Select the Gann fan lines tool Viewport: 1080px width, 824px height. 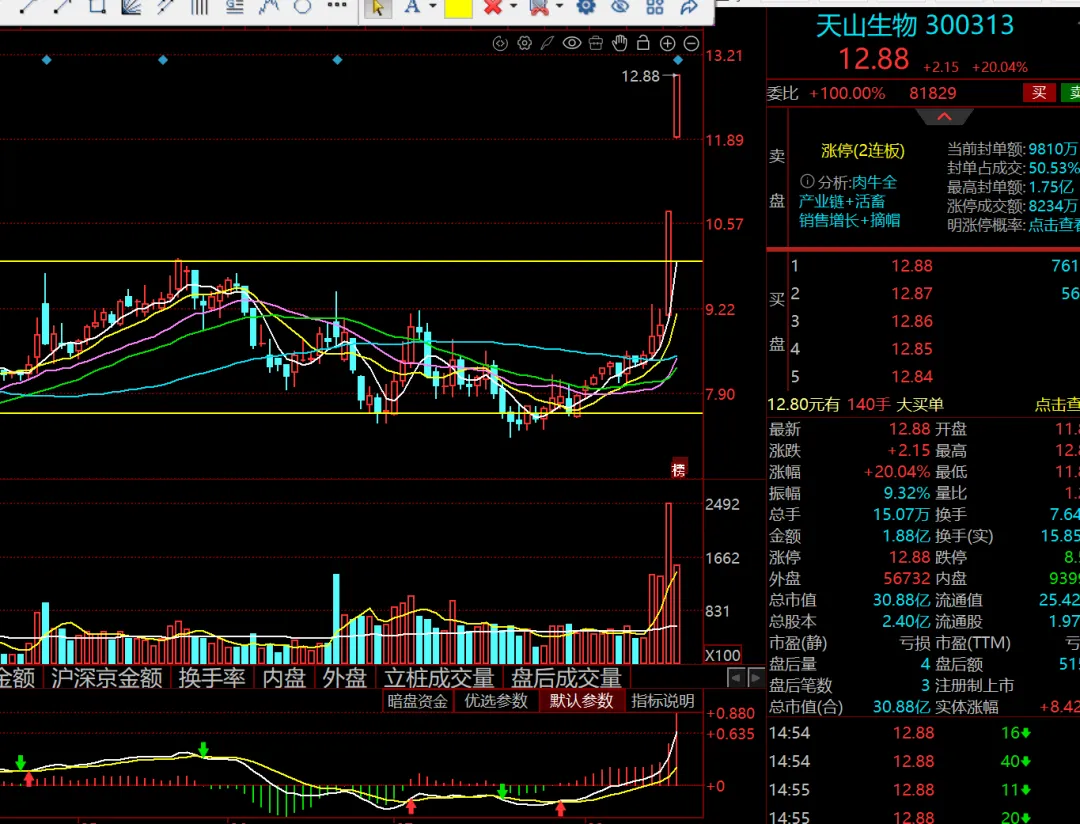[131, 7]
